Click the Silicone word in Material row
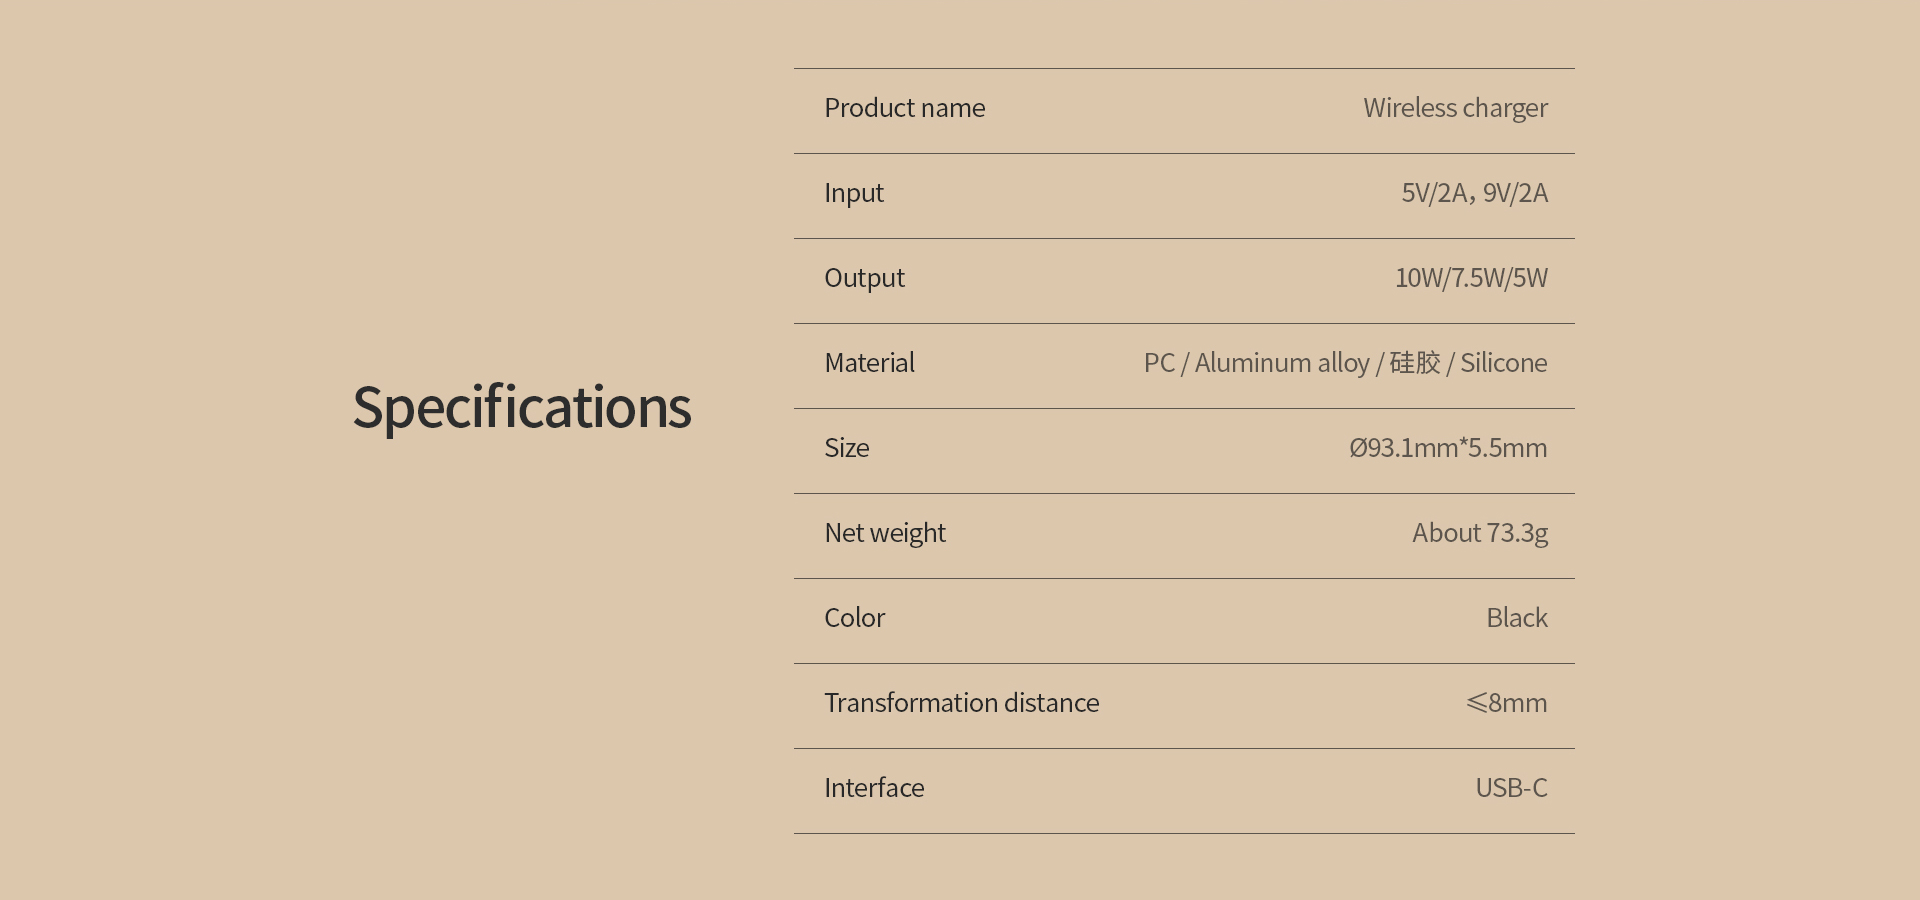This screenshot has height=900, width=1920. 1503,363
